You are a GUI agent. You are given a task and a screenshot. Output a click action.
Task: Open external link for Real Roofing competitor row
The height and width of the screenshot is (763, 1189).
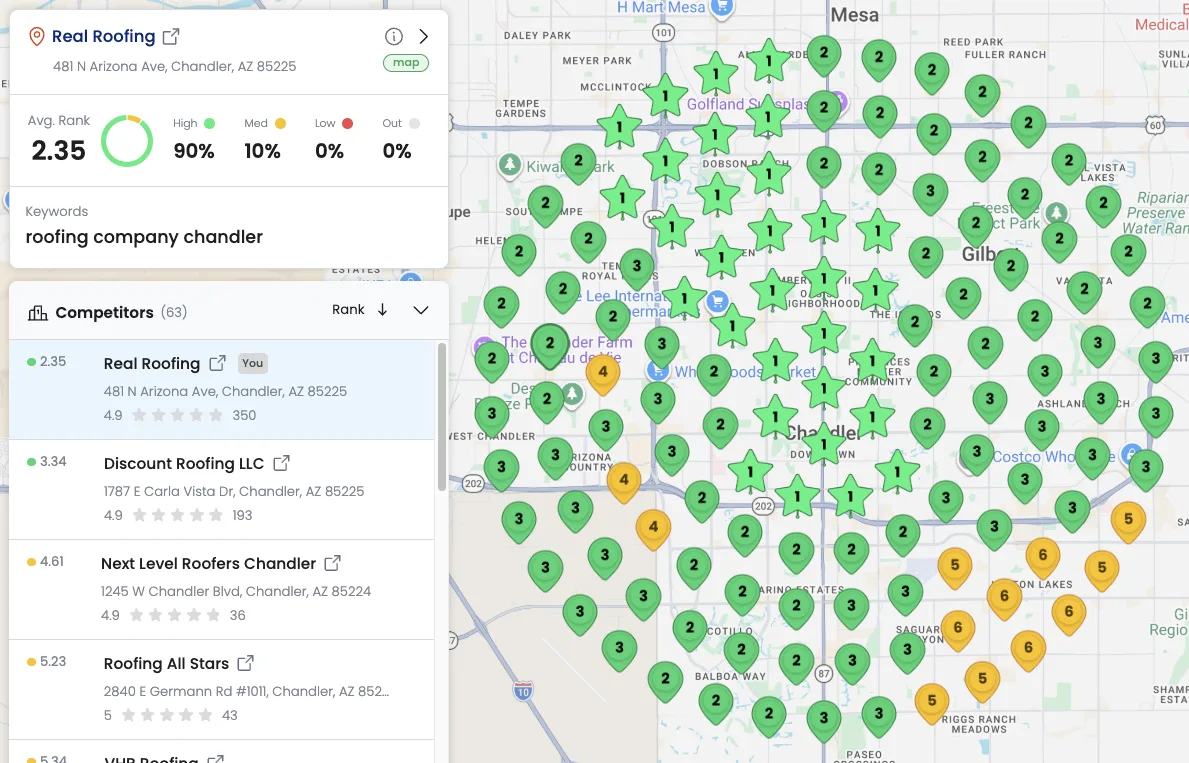pos(218,363)
